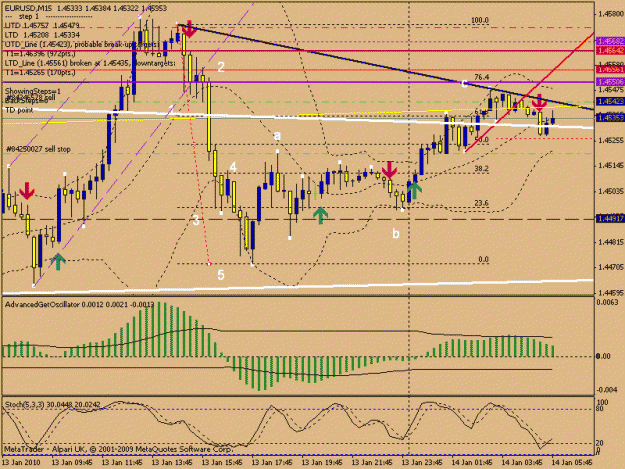Click the 'TD point' label
625x469 pixels.
pyautogui.click(x=19, y=110)
